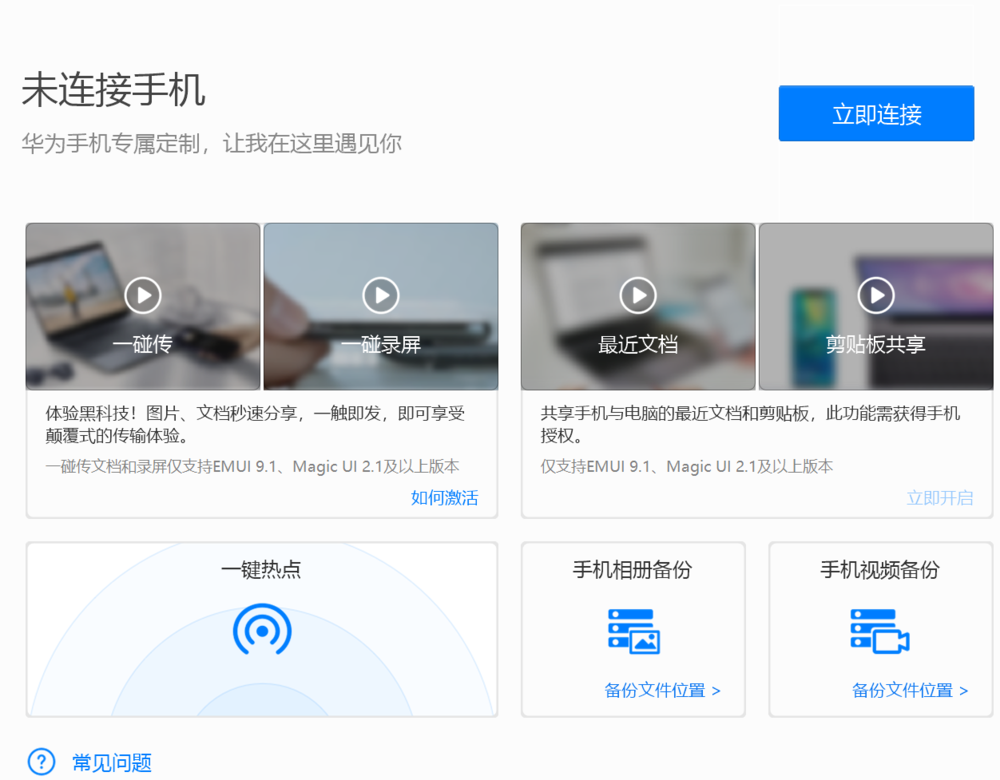
Task: Click the 立即开启 link
Action: point(940,497)
